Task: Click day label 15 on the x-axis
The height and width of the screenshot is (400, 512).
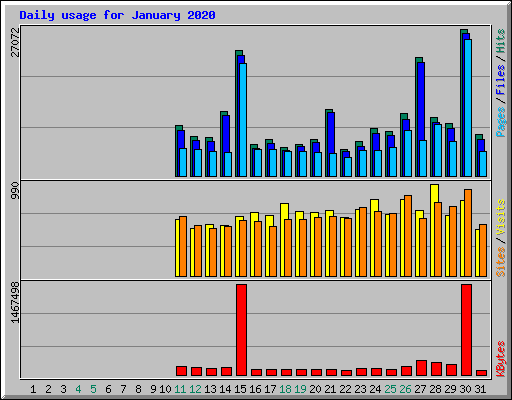Action: click(x=240, y=389)
